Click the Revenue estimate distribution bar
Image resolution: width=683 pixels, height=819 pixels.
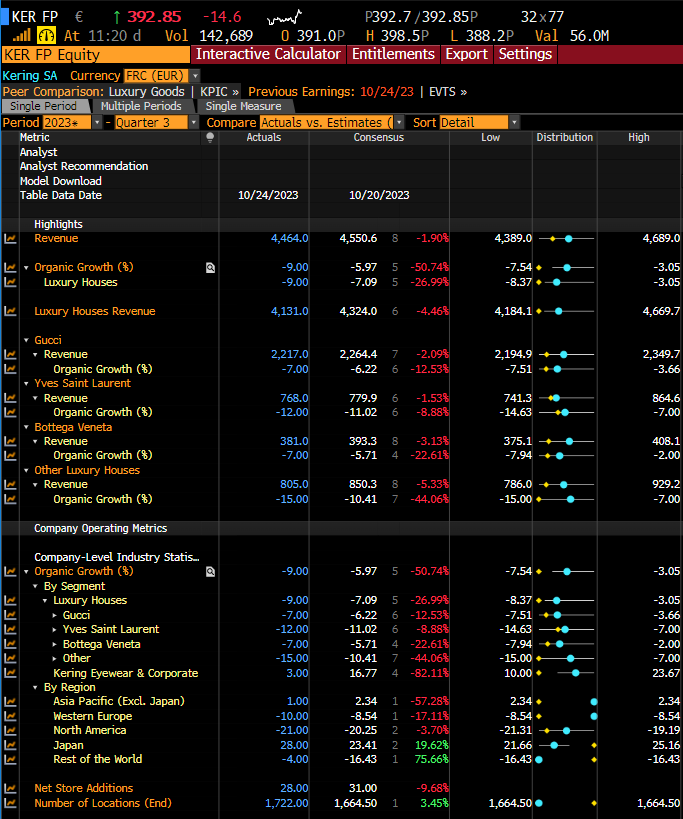tap(566, 239)
